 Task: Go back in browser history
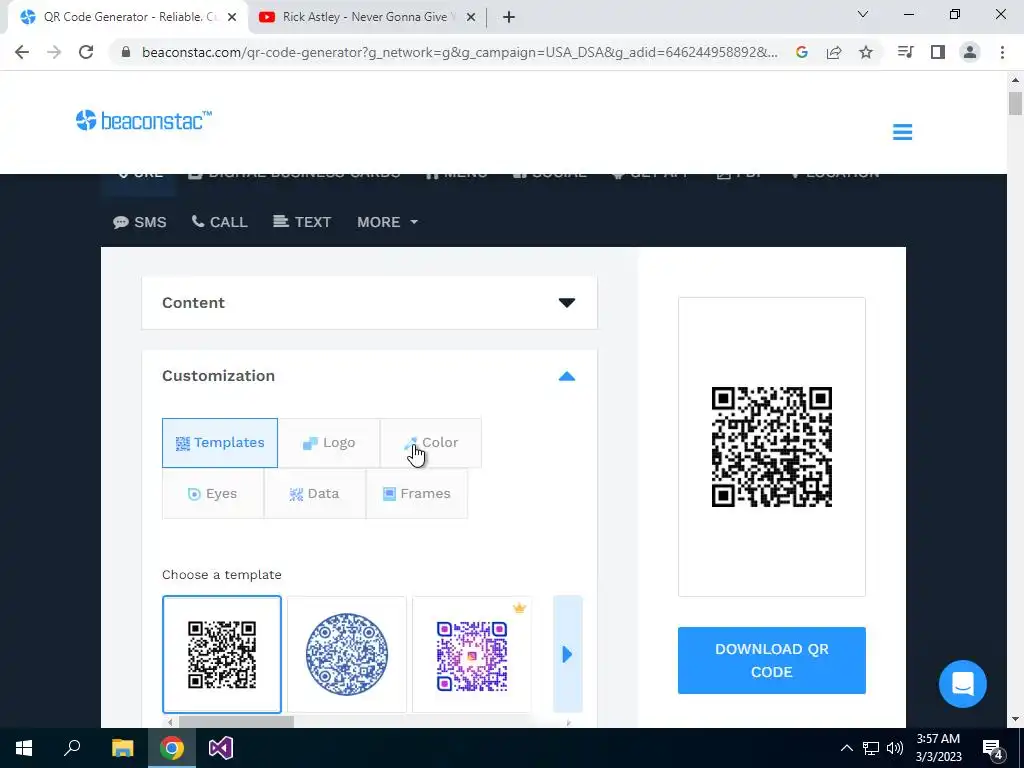22,52
